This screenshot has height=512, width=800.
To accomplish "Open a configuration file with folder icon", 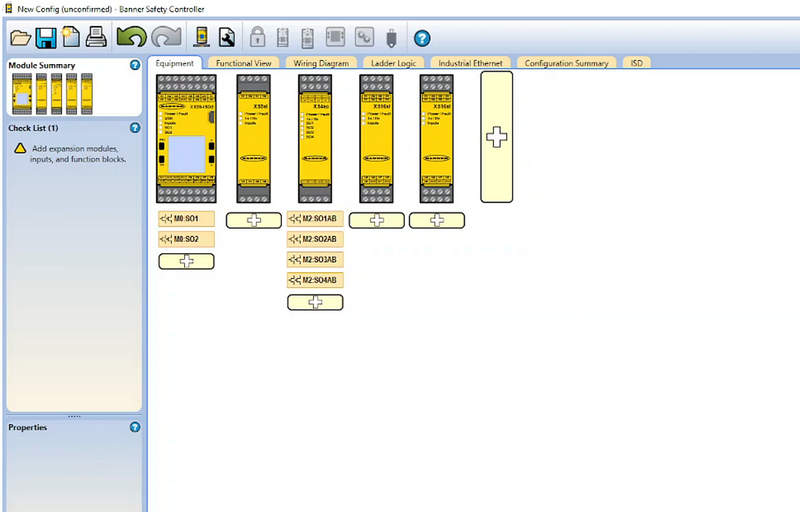I will 20,38.
